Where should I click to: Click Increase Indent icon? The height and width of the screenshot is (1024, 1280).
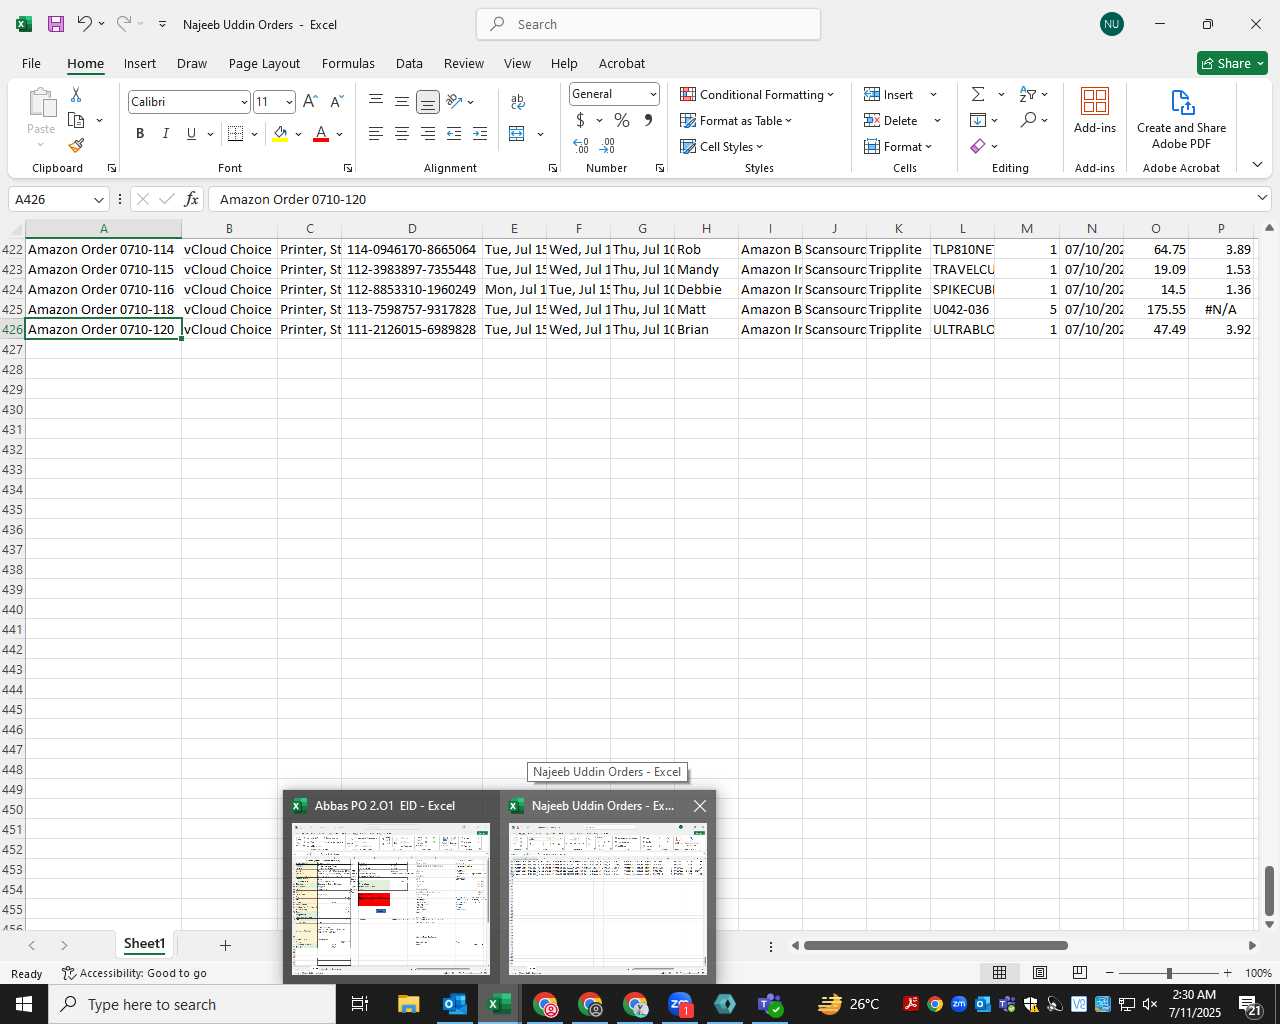click(x=480, y=134)
